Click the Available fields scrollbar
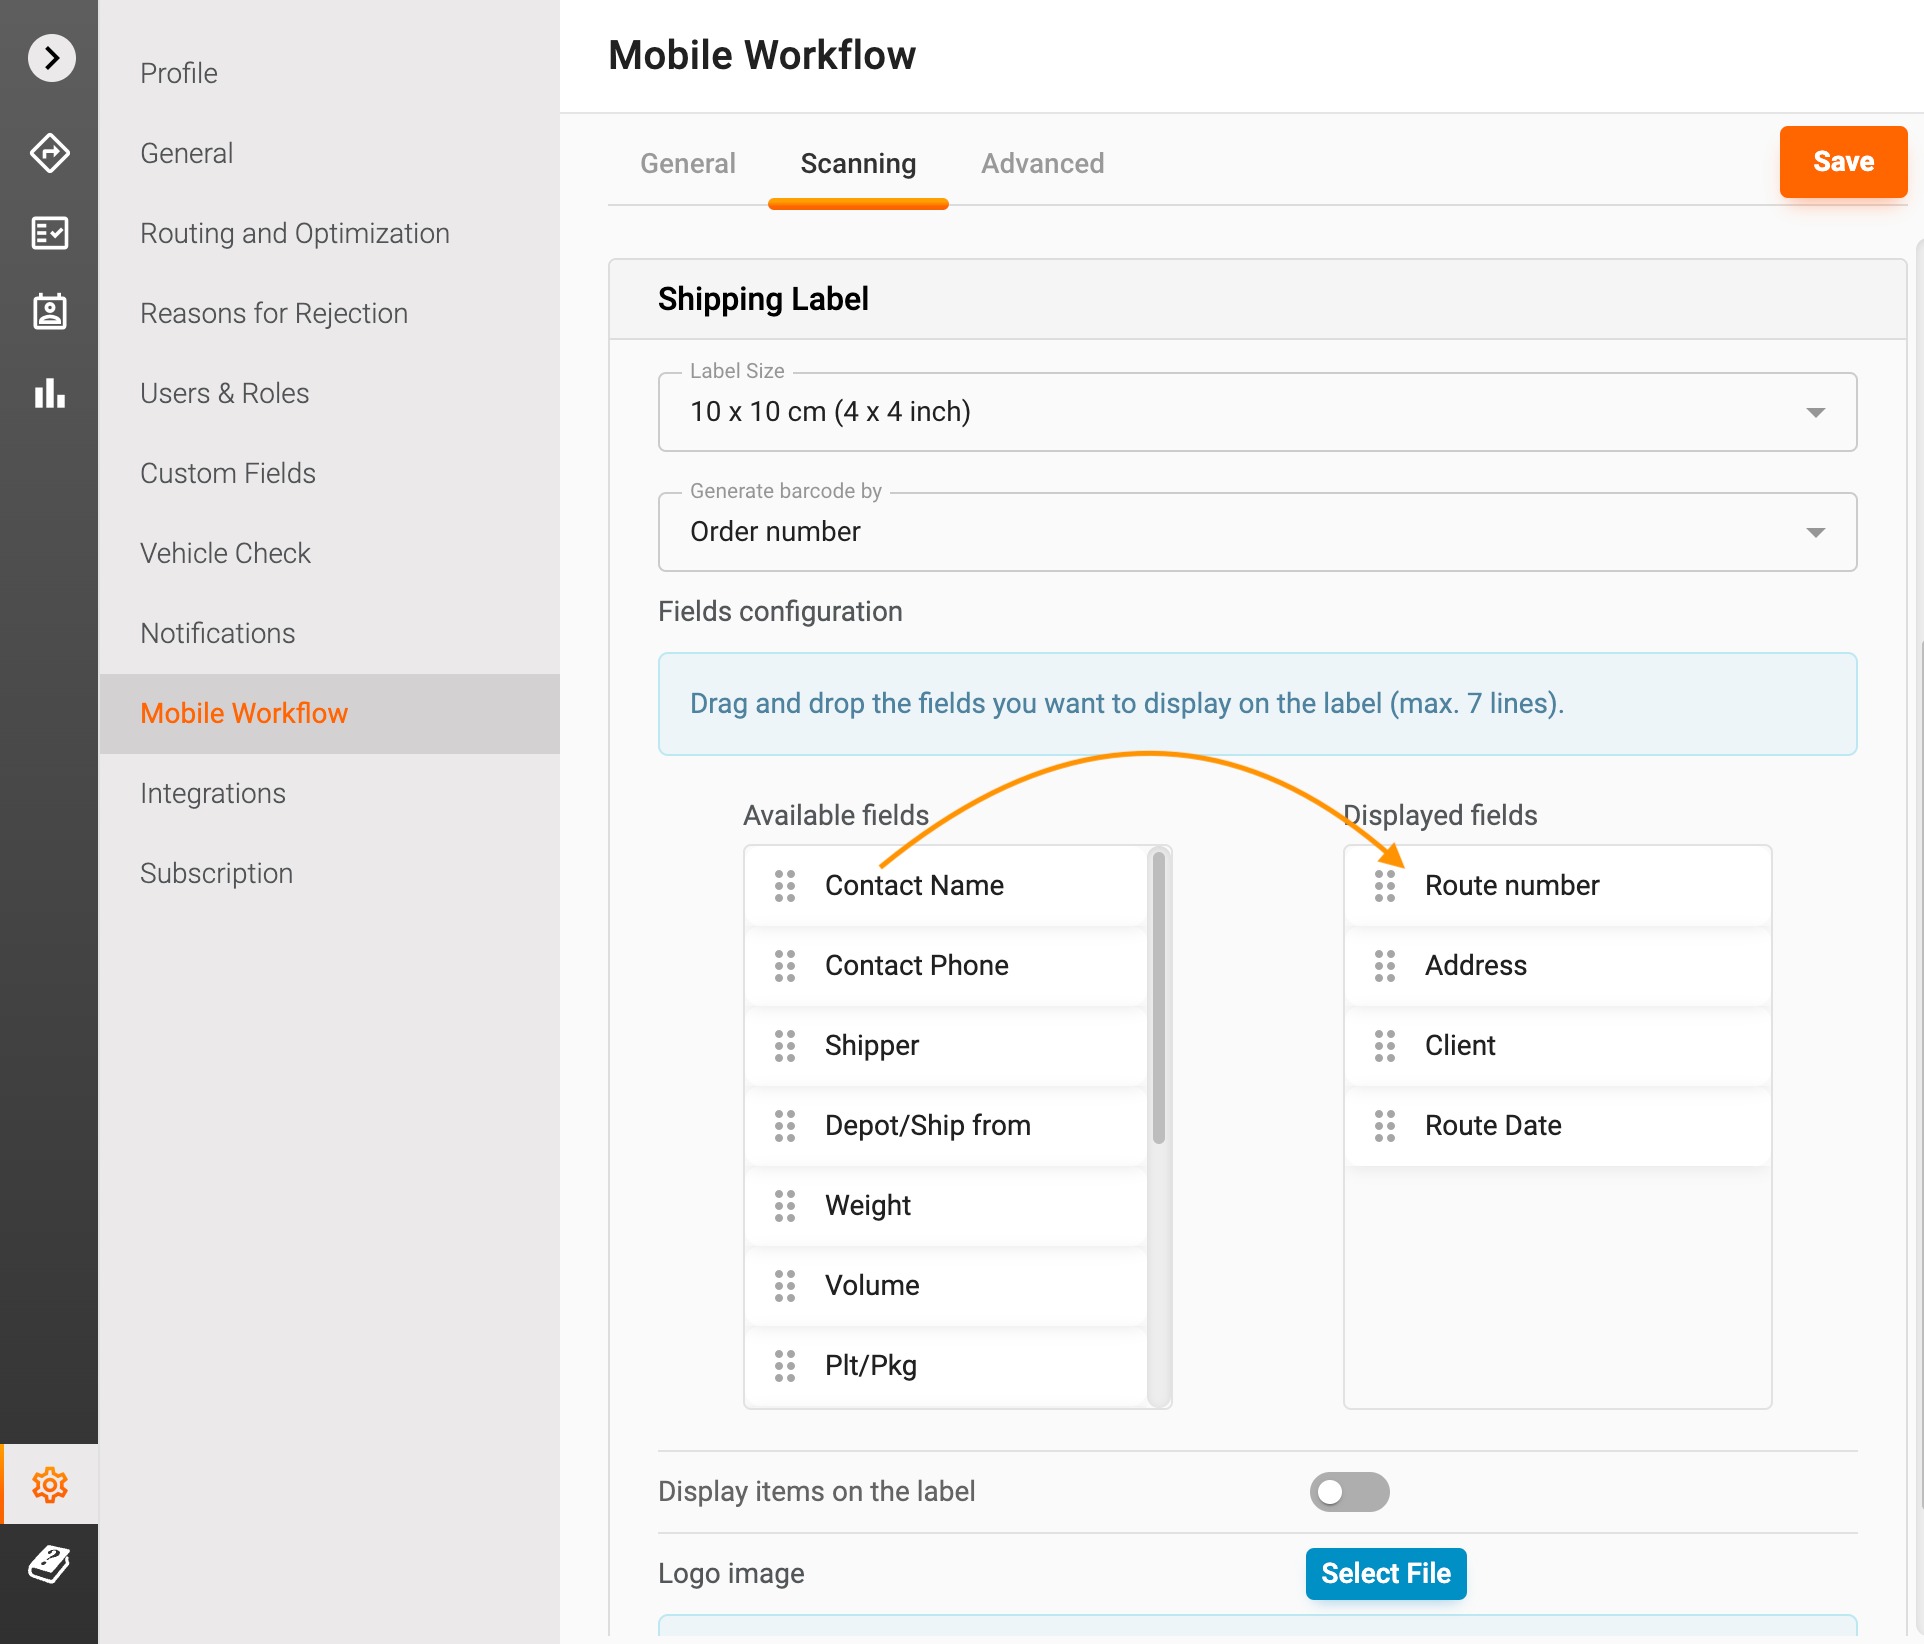 tap(1159, 1000)
